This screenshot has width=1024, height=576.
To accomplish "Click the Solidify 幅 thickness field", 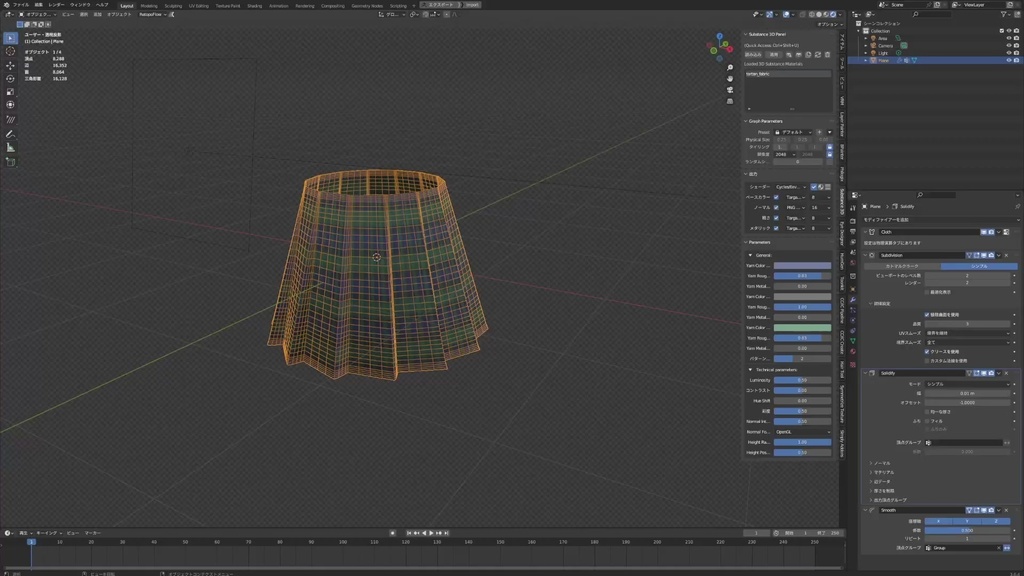I will (967, 393).
